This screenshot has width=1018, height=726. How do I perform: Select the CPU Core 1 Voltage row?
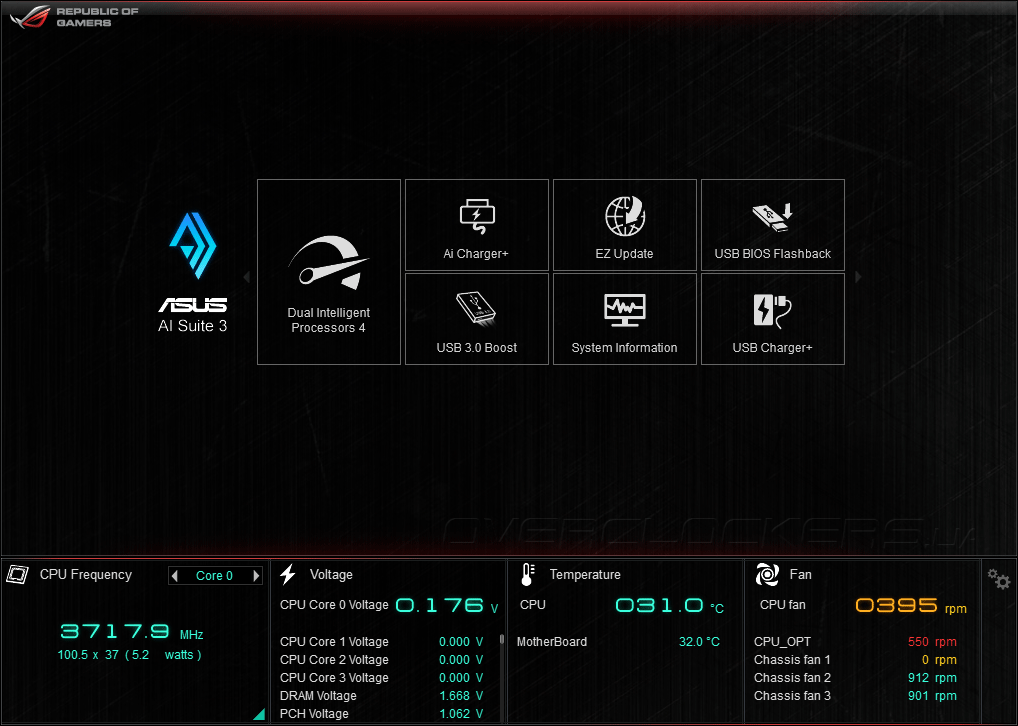pos(382,642)
